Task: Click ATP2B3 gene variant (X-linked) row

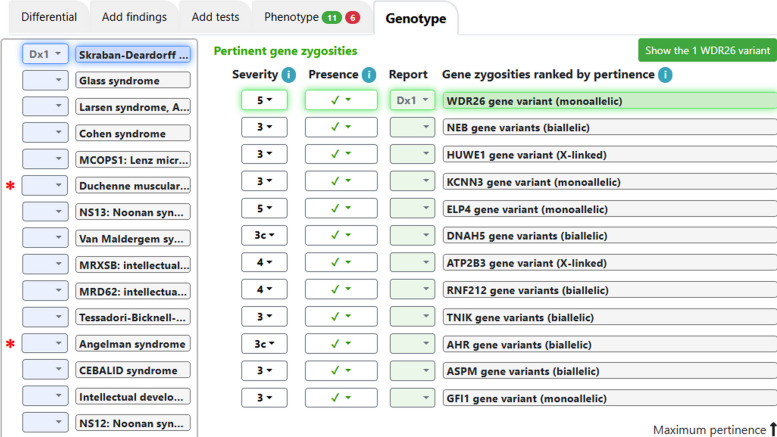Action: (x=610, y=263)
